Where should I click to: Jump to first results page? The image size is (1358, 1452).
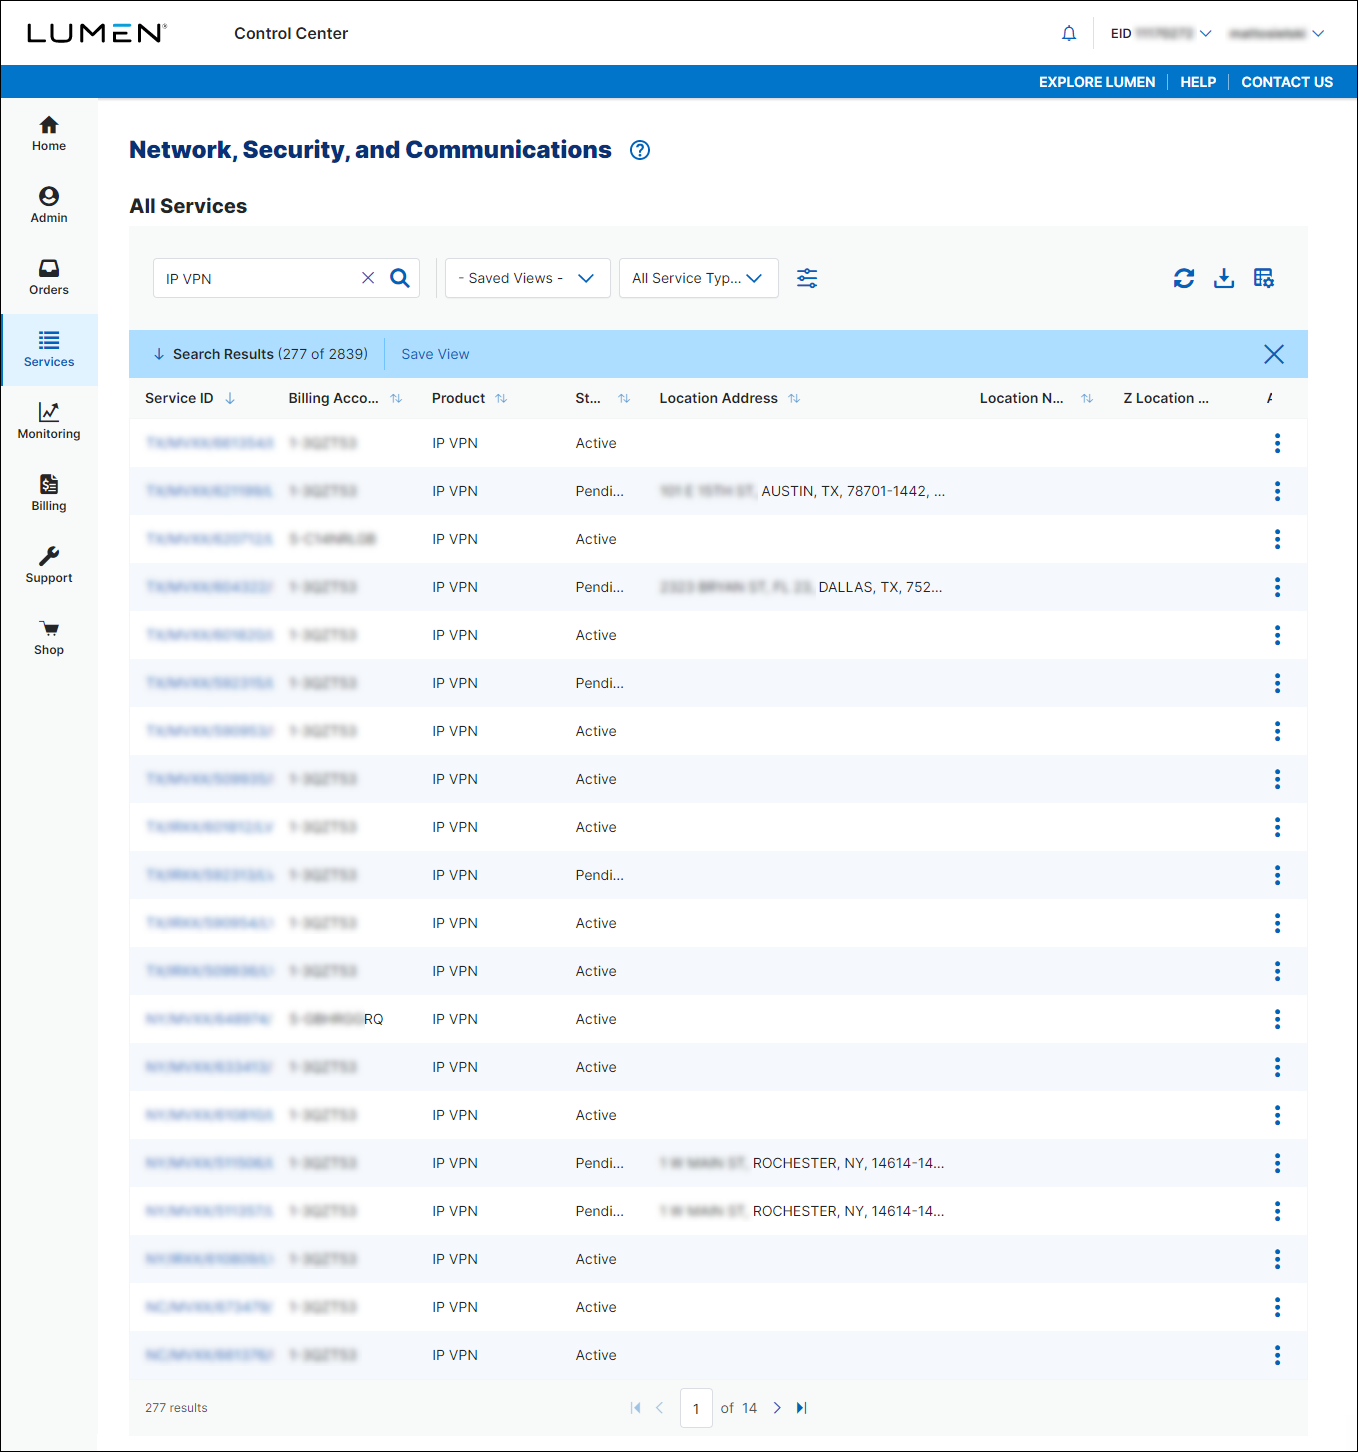pos(635,1408)
